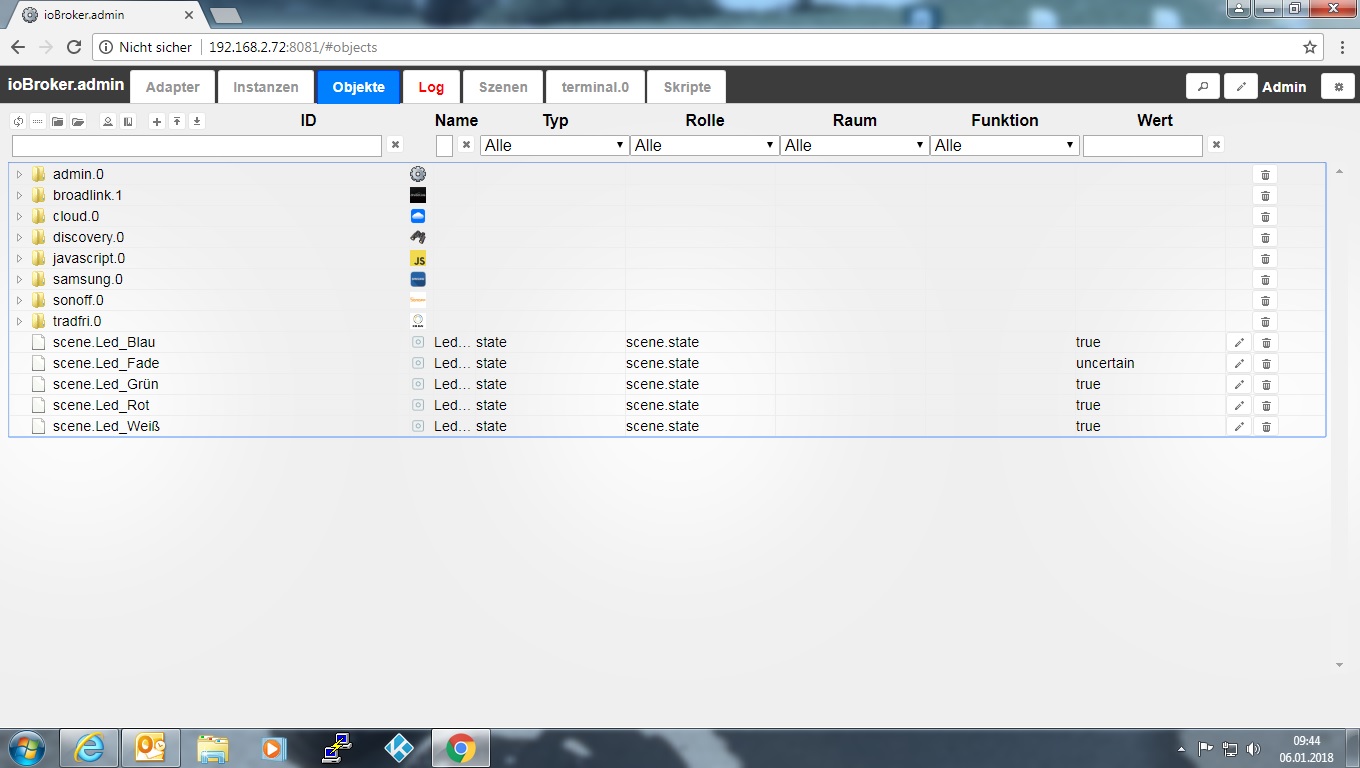Click the 'true' value of scene.Led_Rot
This screenshot has height=768, width=1360.
click(x=1088, y=405)
